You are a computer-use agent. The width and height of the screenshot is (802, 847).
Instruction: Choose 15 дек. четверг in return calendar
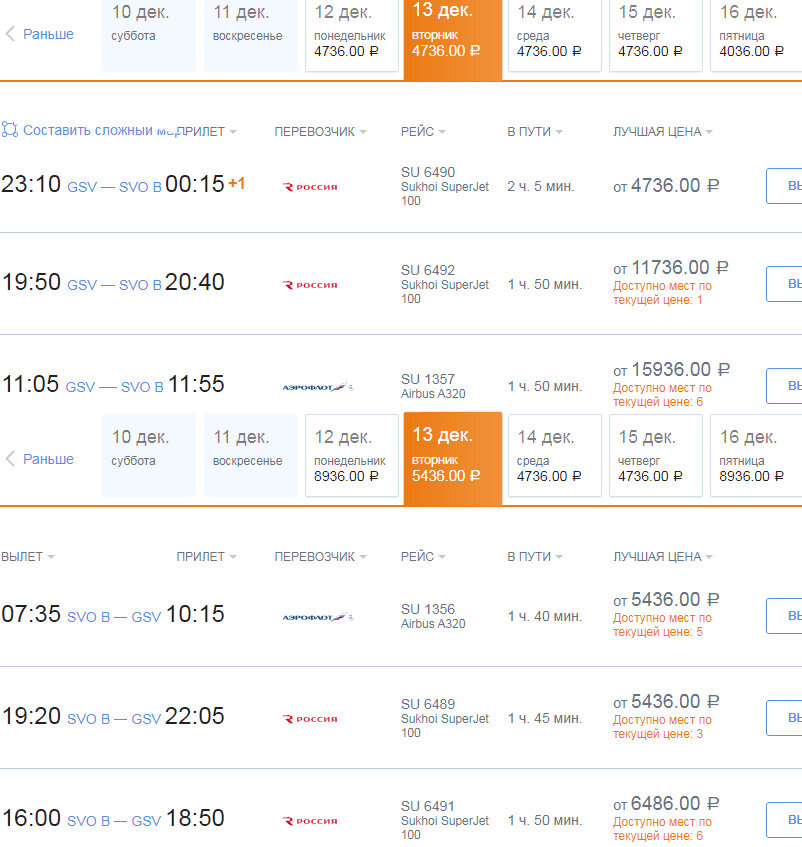click(x=656, y=455)
